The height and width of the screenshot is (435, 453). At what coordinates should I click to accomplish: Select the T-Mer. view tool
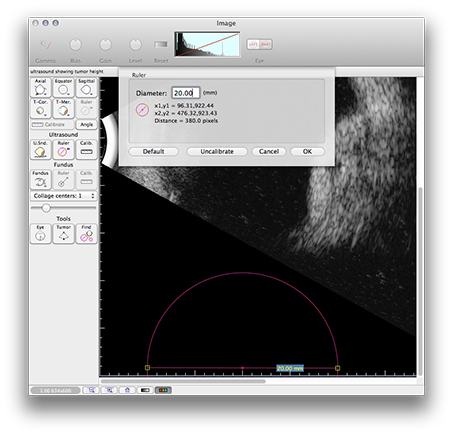[x=63, y=108]
